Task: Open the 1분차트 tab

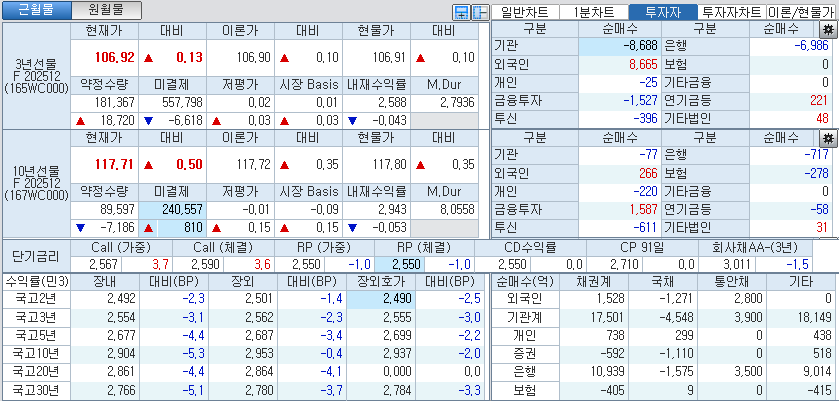Action: pos(593,12)
